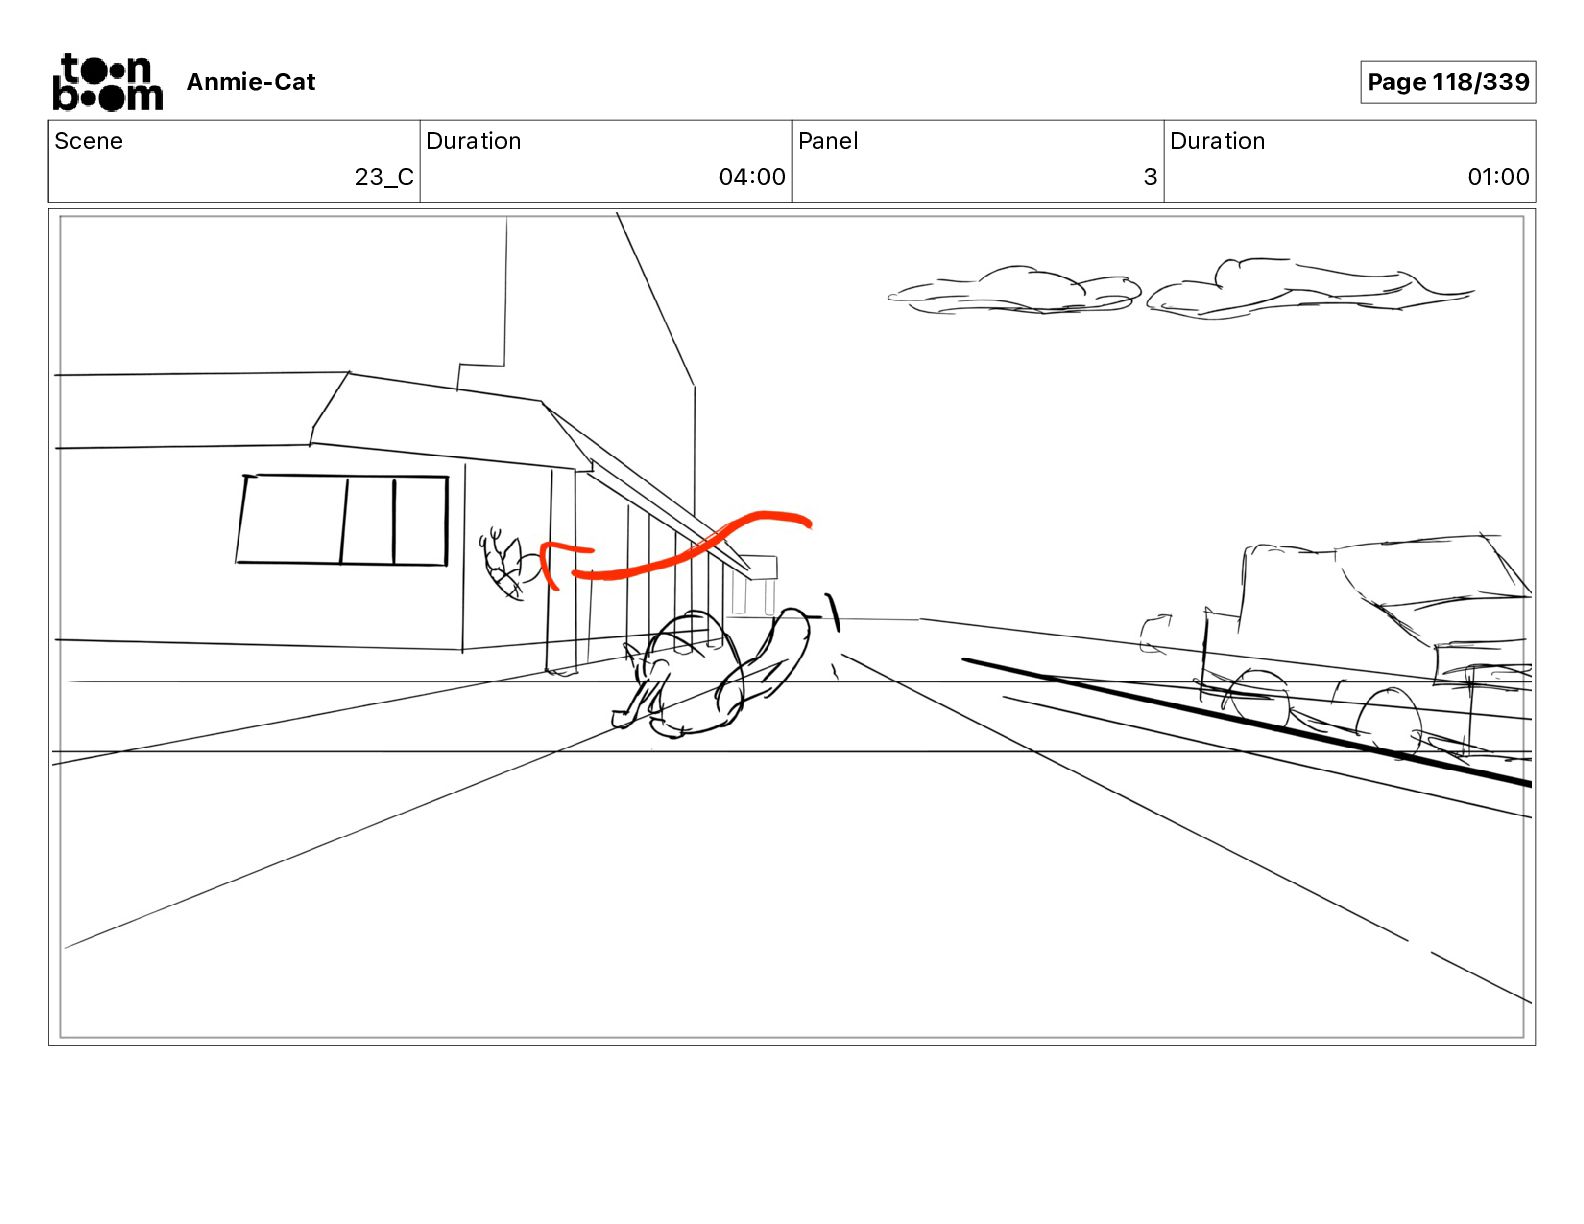Select the scene value '23_C'
Screen dimensions: 1584x1224
[384, 177]
